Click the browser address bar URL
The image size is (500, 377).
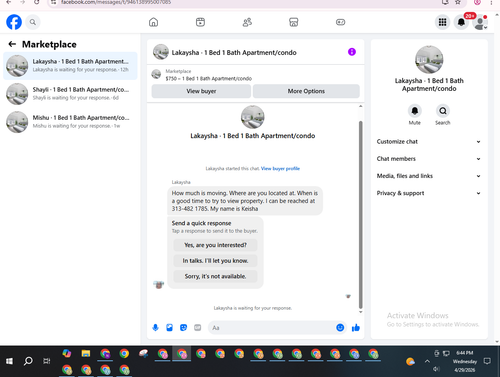click(116, 2)
